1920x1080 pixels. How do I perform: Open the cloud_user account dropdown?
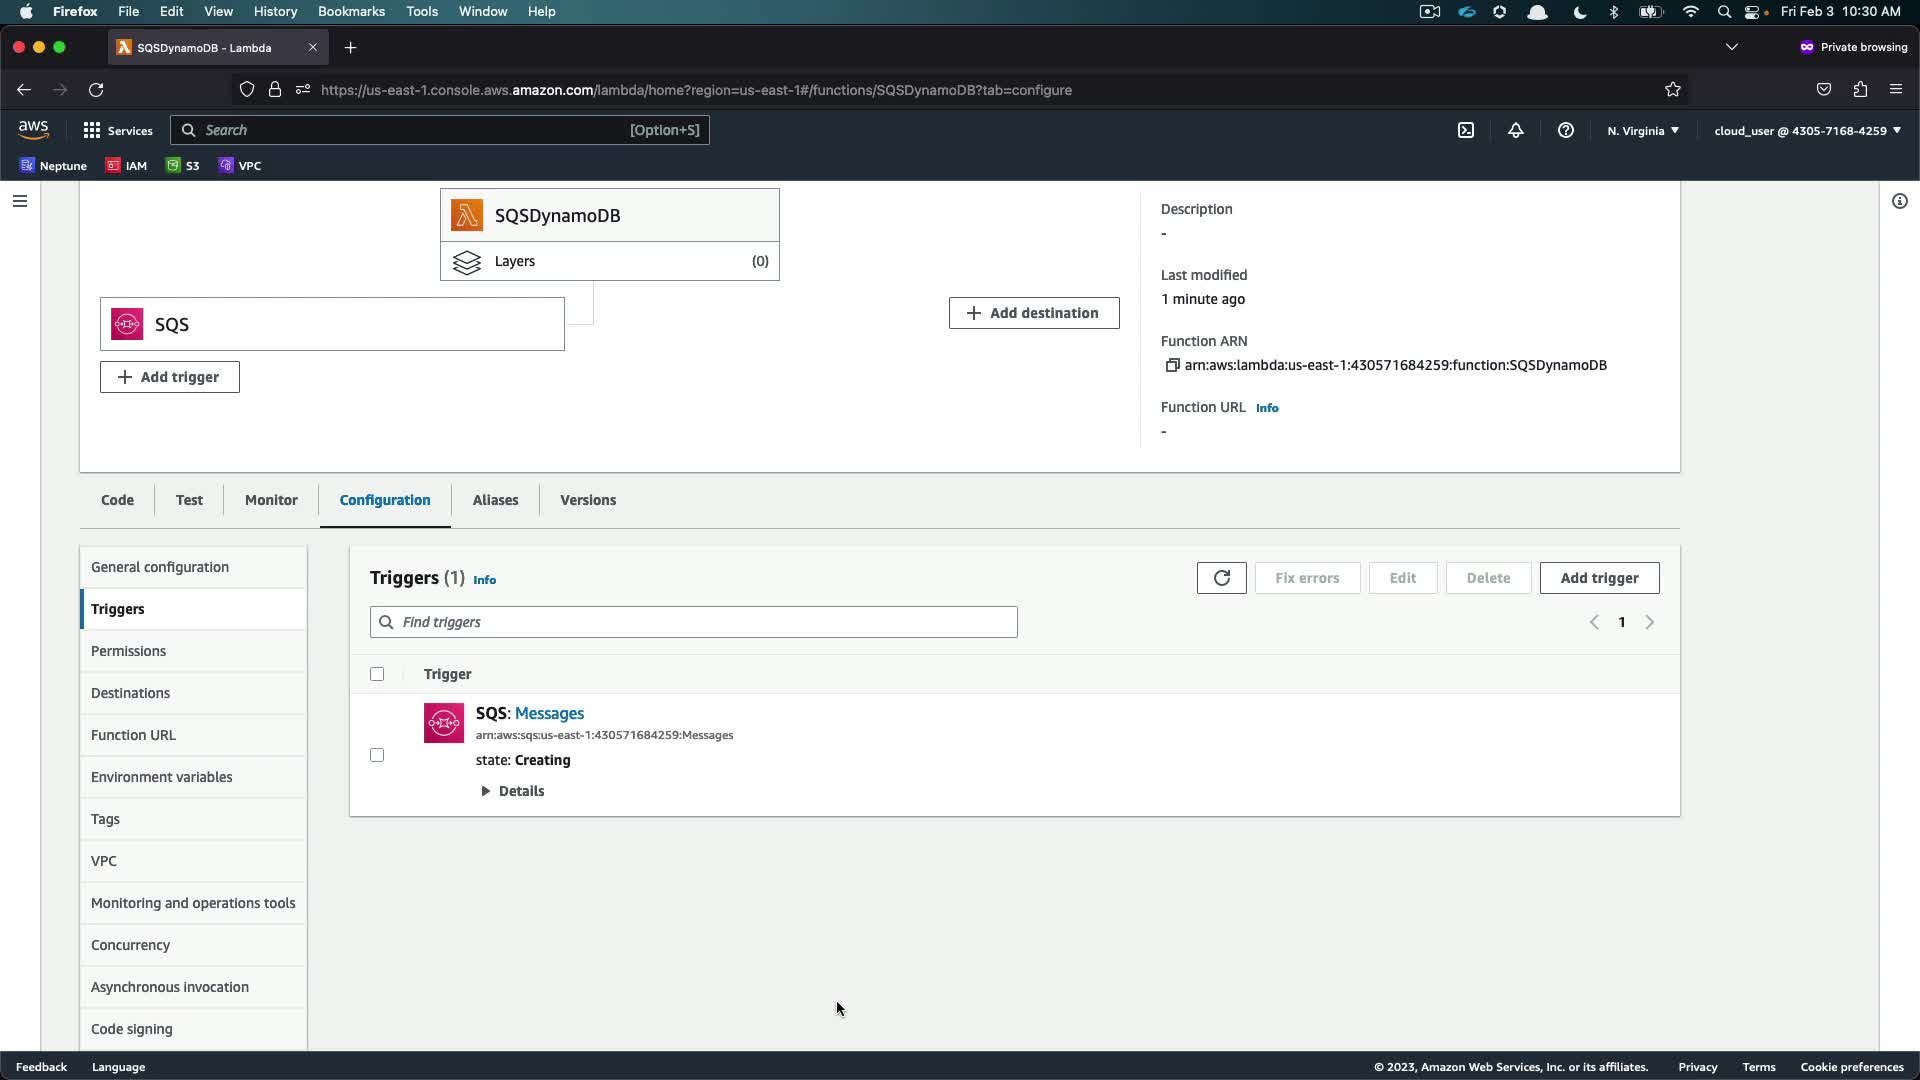pos(1807,131)
